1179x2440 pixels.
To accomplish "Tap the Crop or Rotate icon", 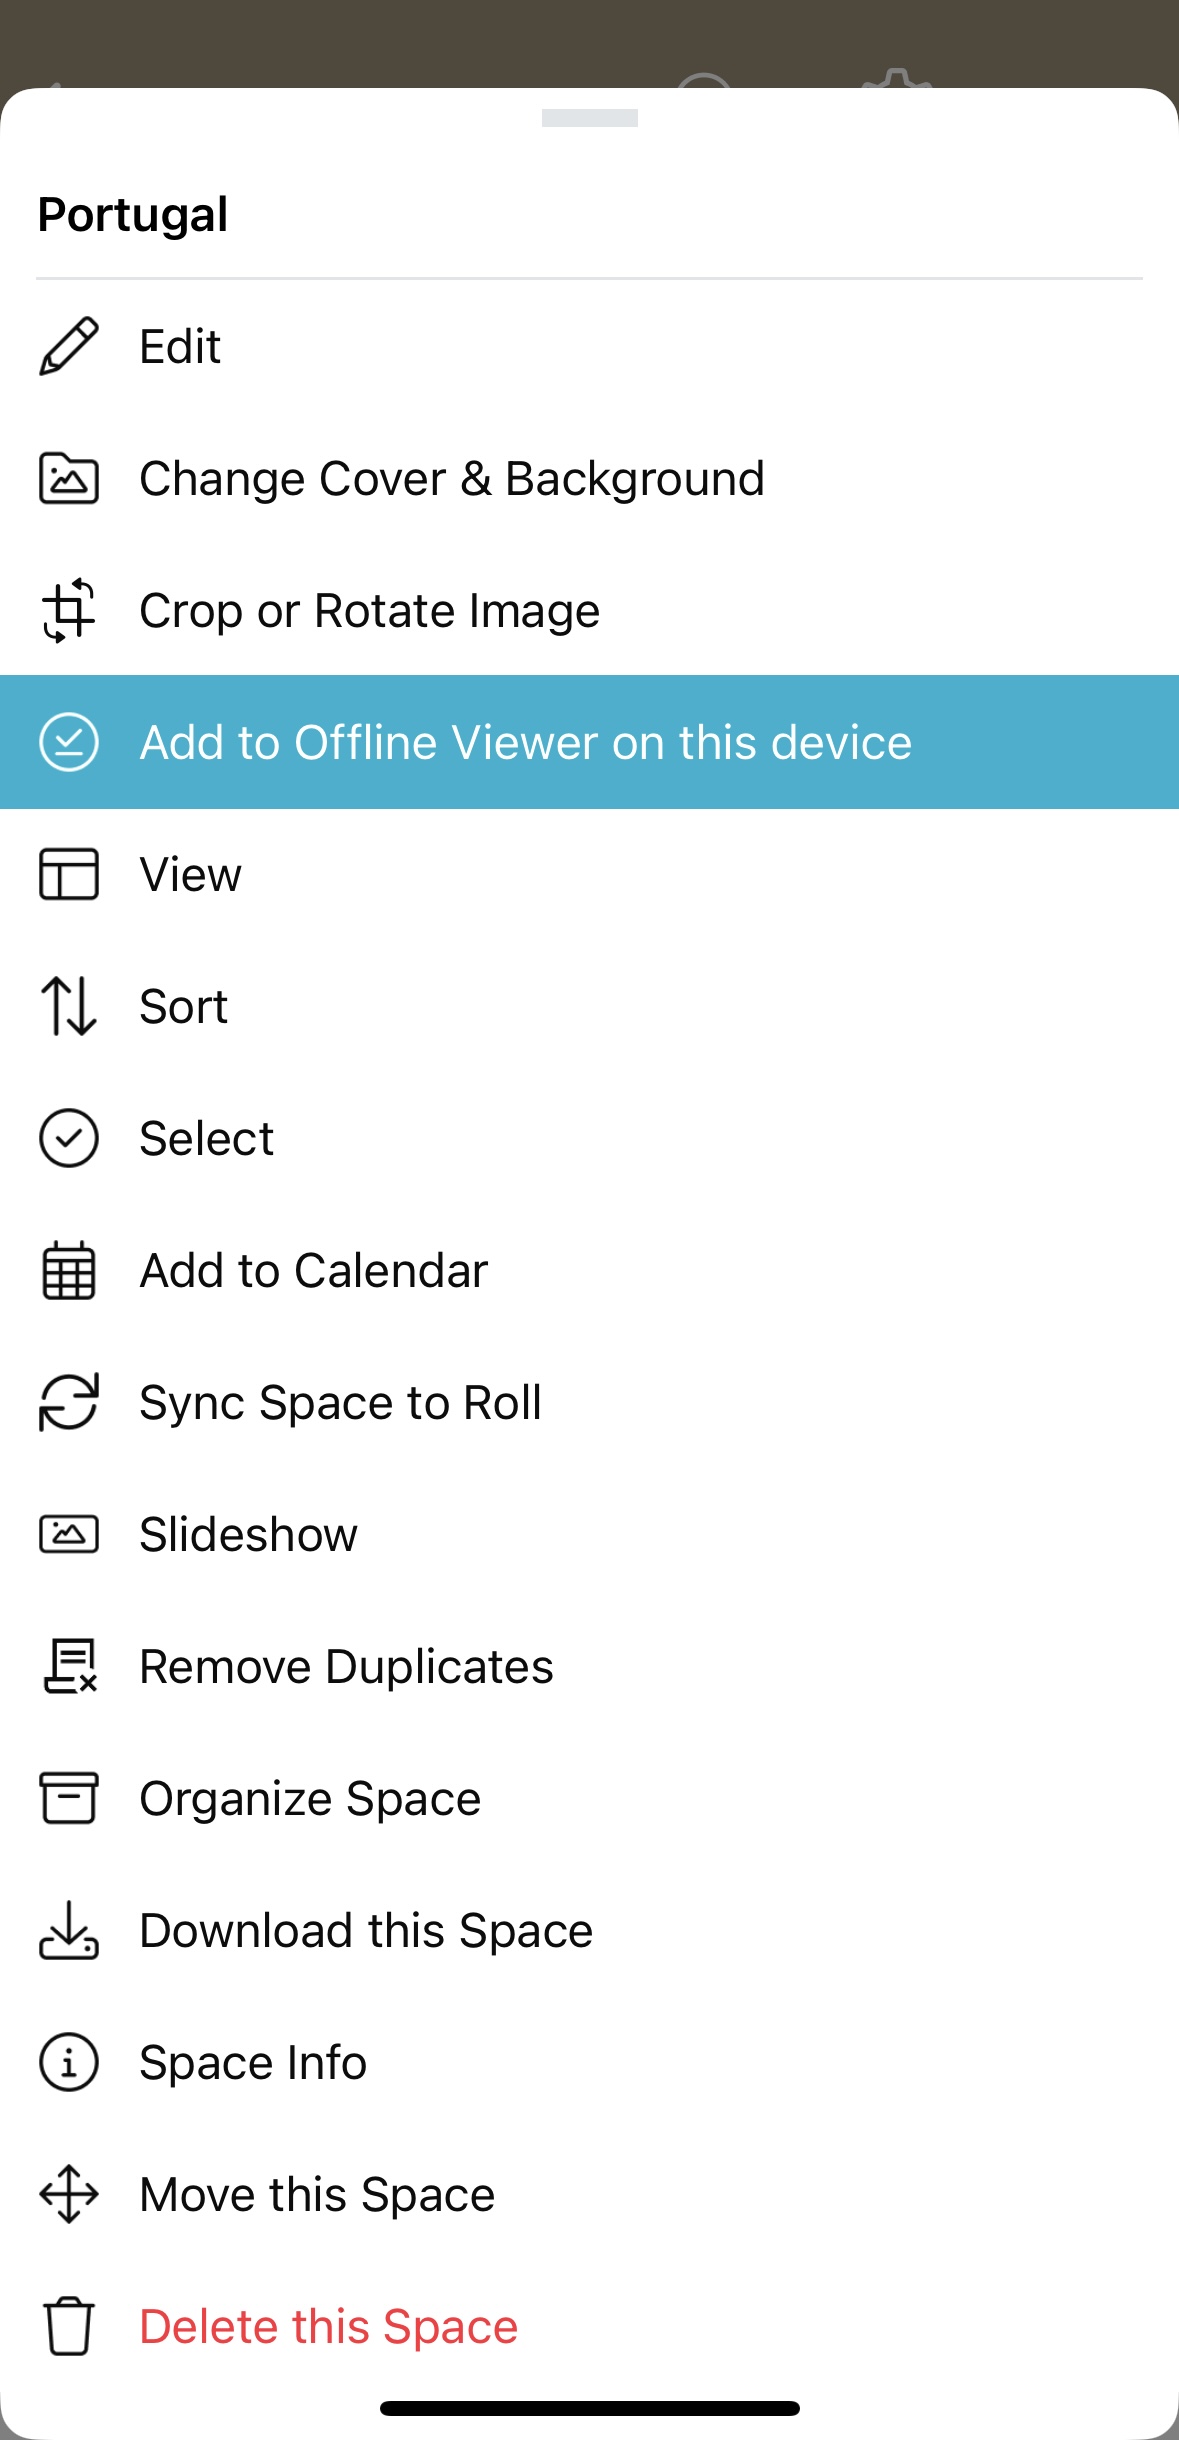I will tap(68, 610).
